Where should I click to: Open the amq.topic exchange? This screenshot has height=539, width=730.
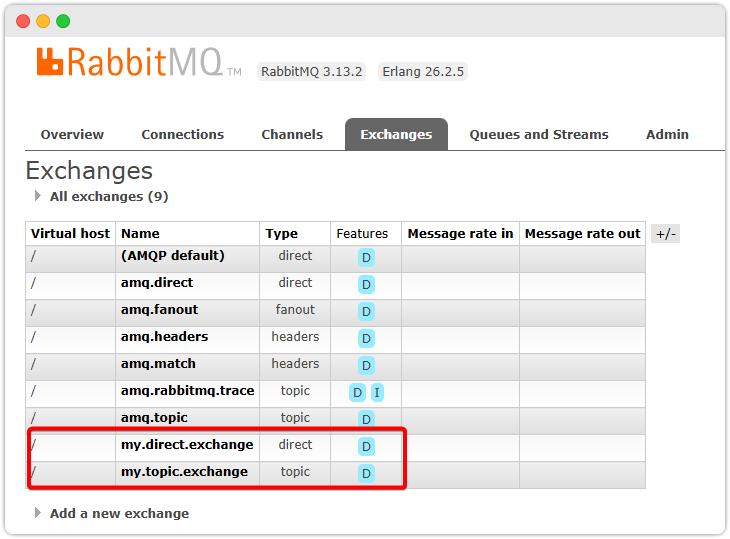[154, 418]
